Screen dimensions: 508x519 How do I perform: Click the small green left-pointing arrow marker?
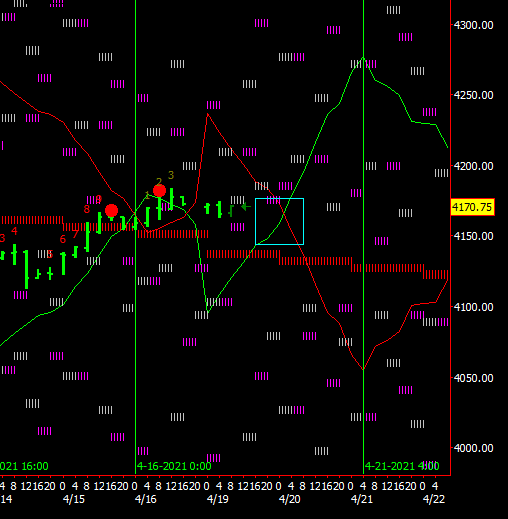[x=246, y=207]
